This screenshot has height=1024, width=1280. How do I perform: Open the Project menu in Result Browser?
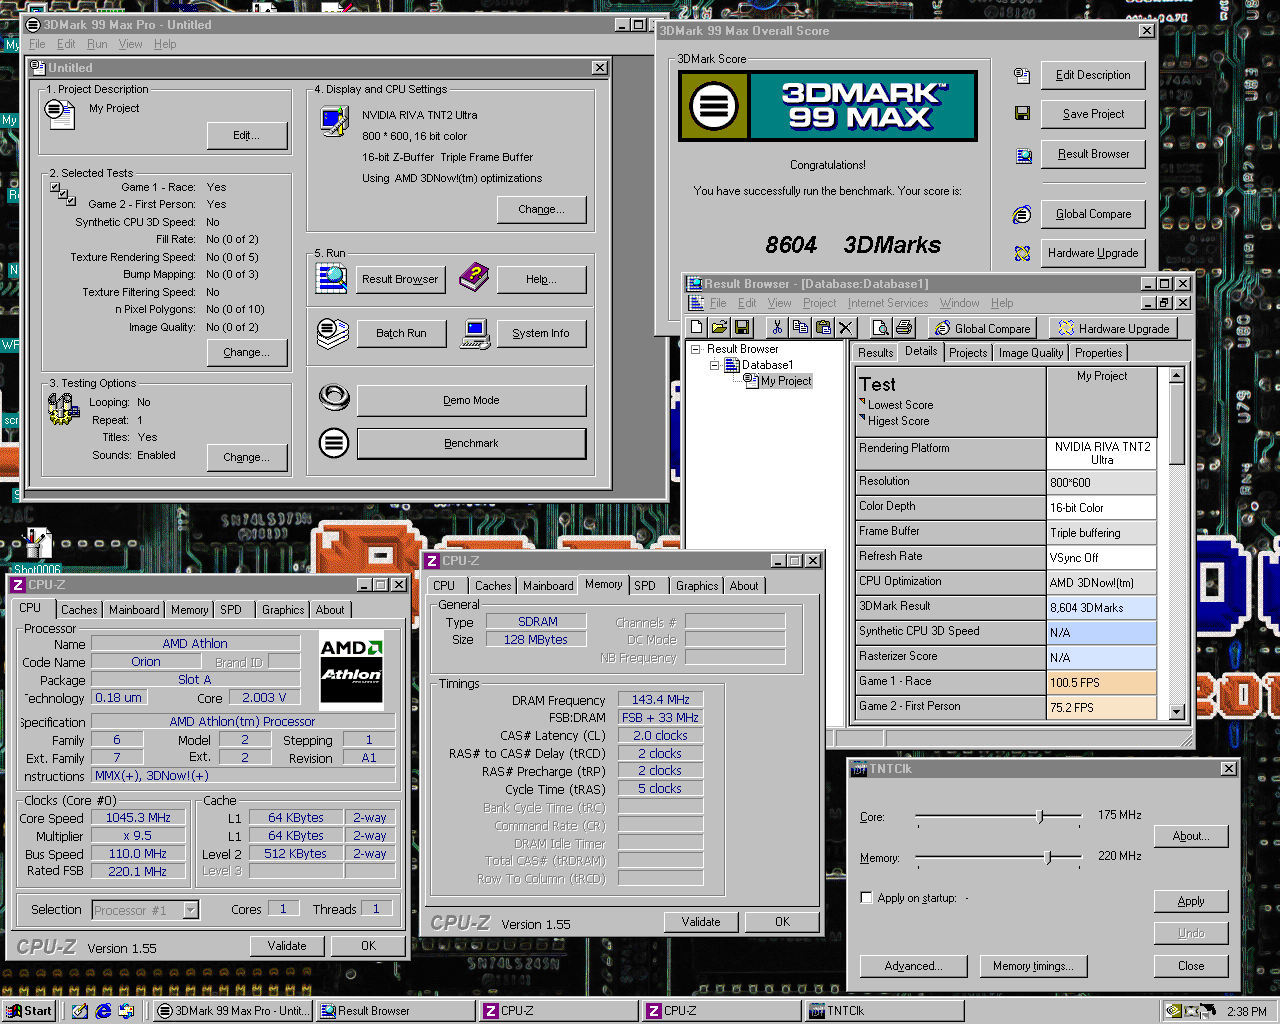[x=819, y=303]
